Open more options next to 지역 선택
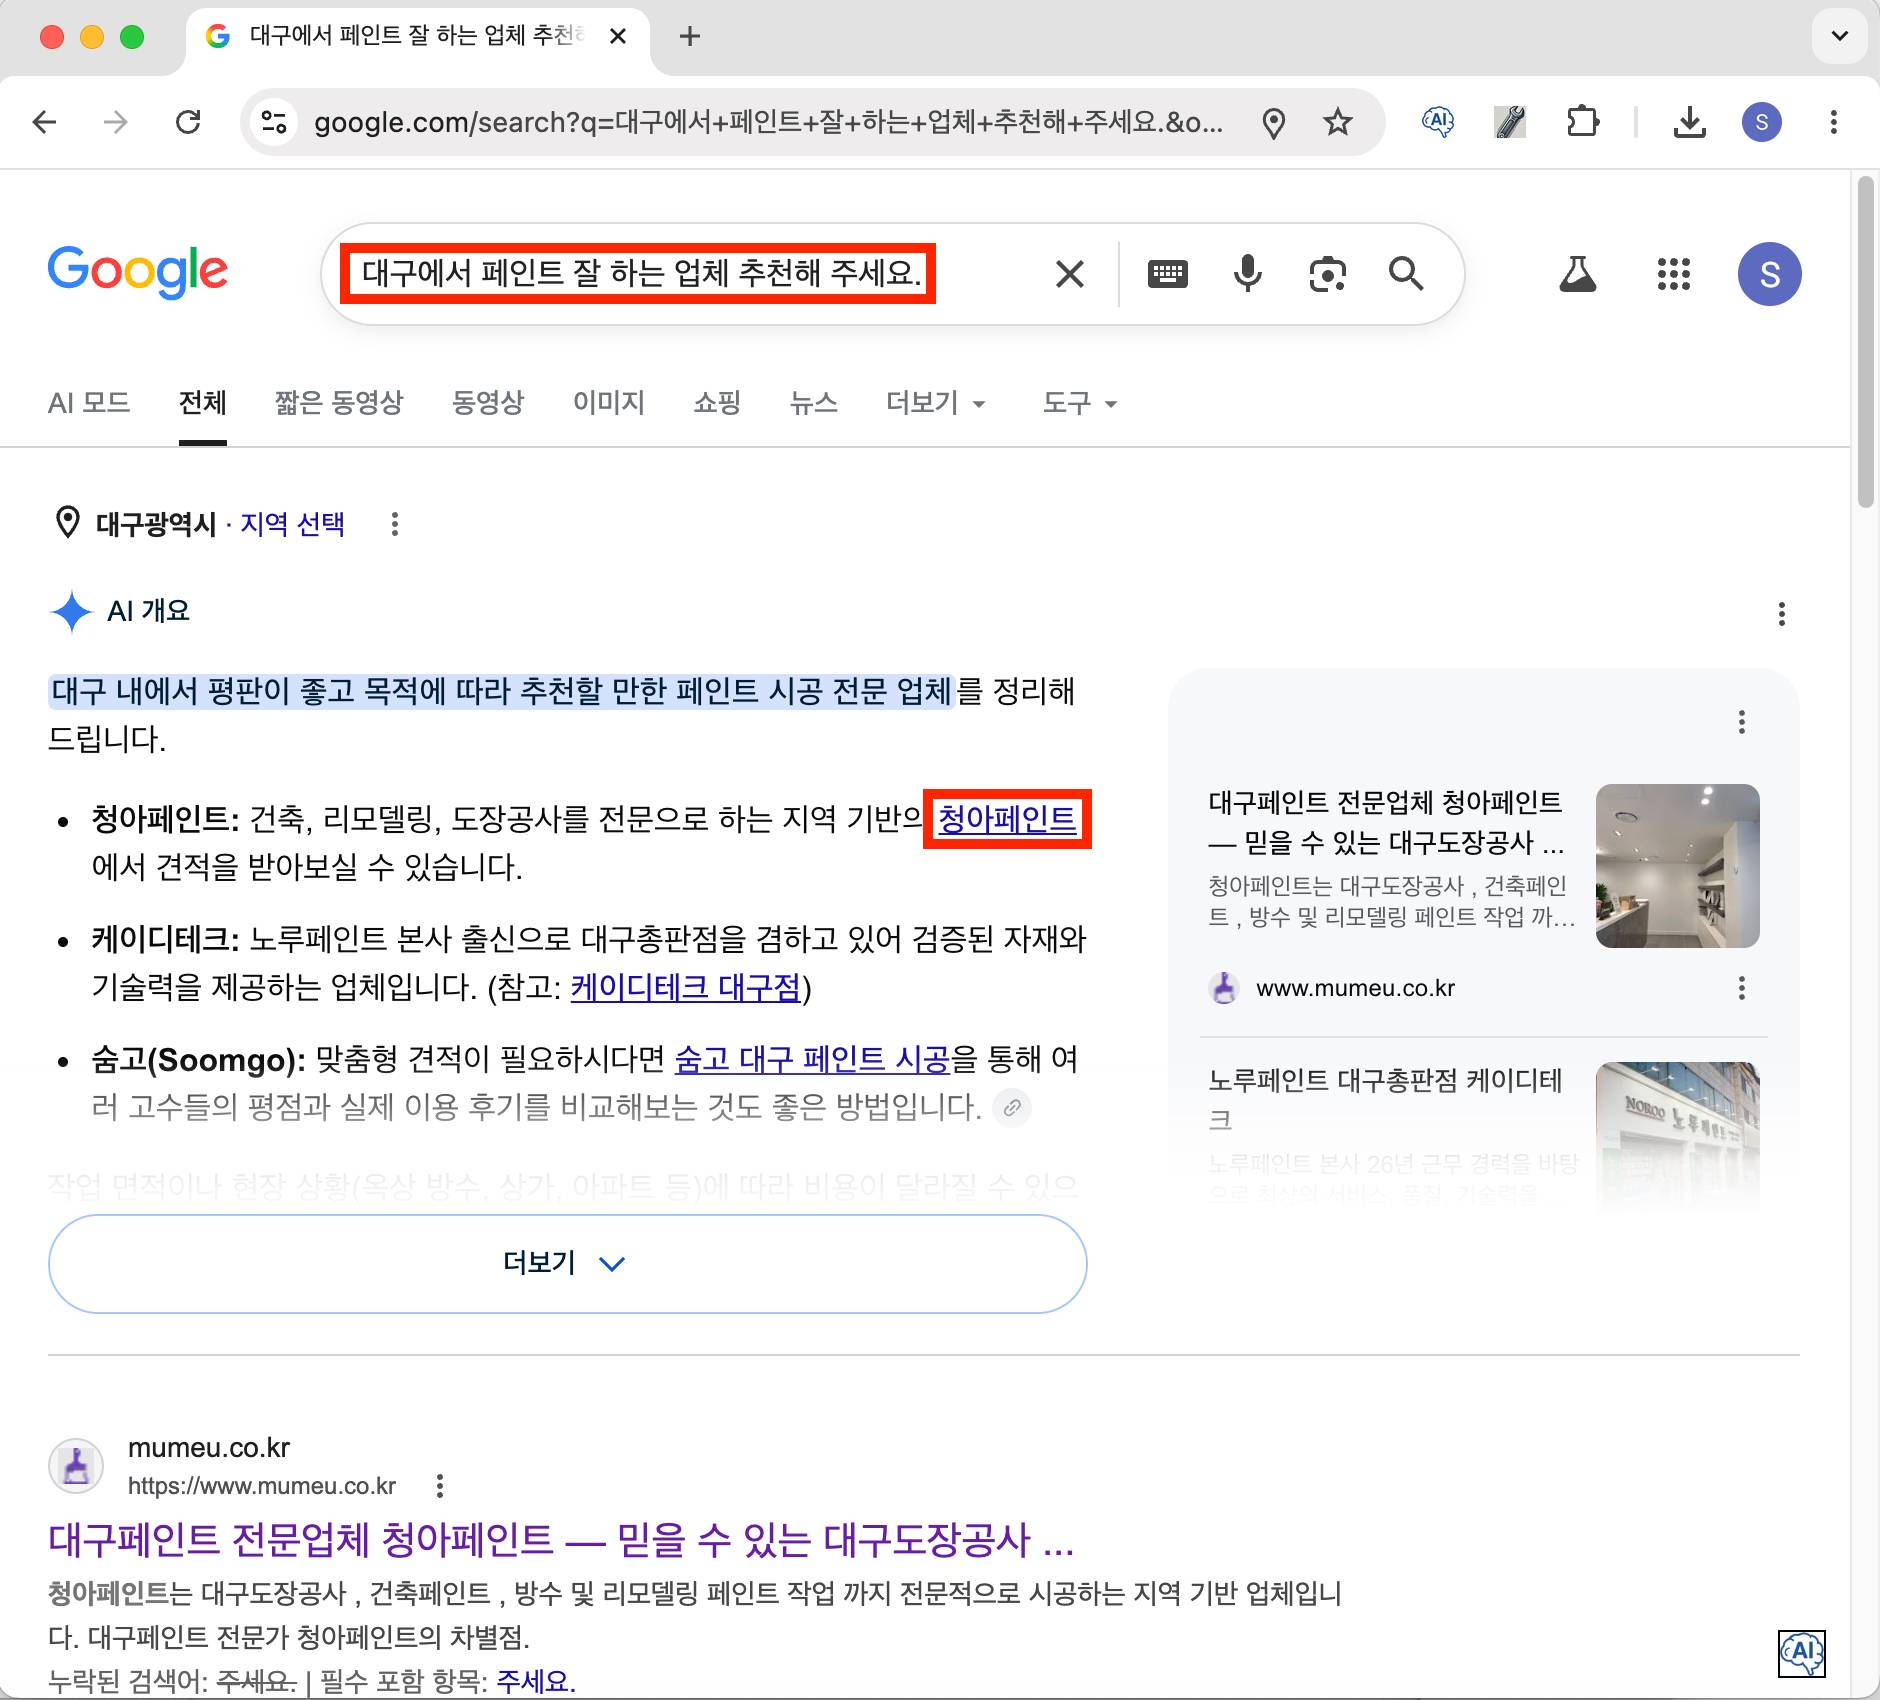Image resolution: width=1880 pixels, height=1700 pixels. 395,524
